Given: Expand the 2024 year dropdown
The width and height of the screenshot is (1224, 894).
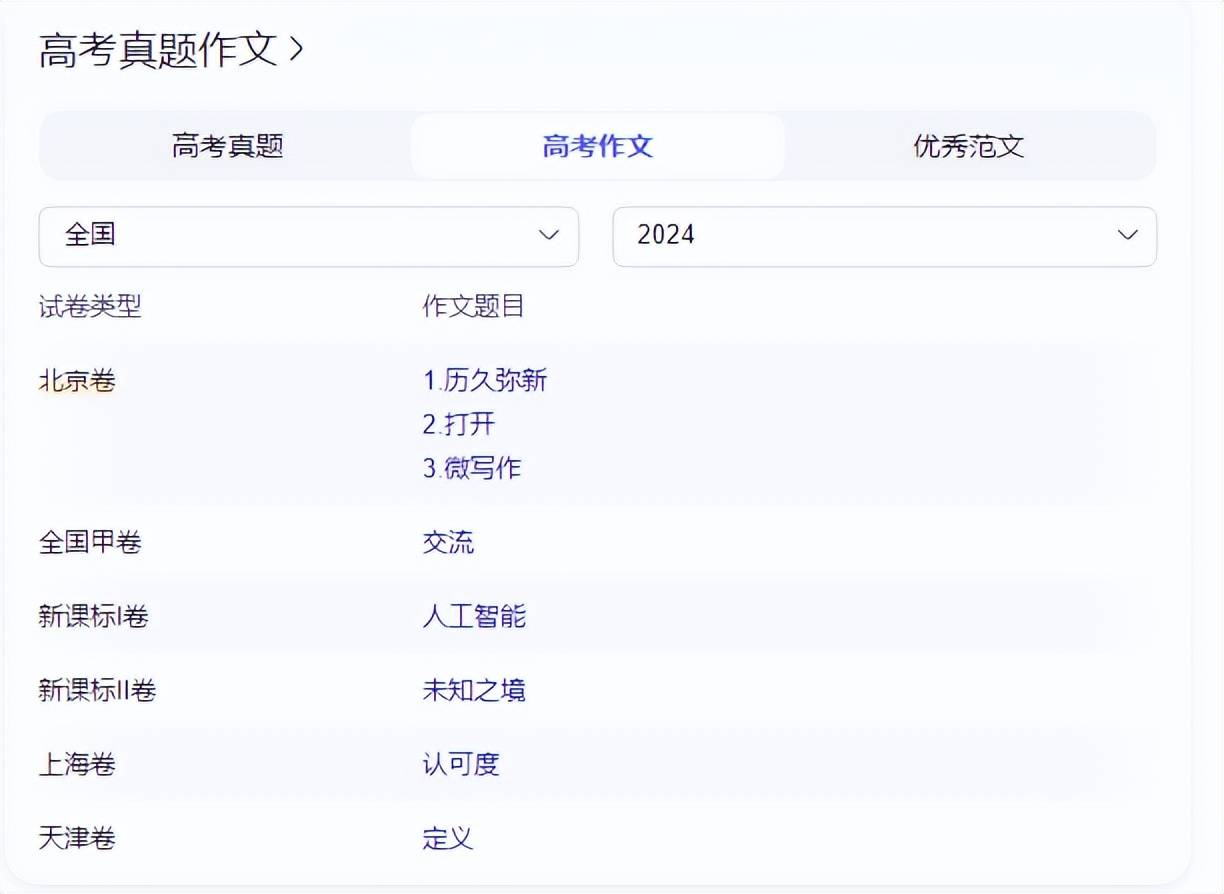Looking at the screenshot, I should pyautogui.click(x=884, y=236).
